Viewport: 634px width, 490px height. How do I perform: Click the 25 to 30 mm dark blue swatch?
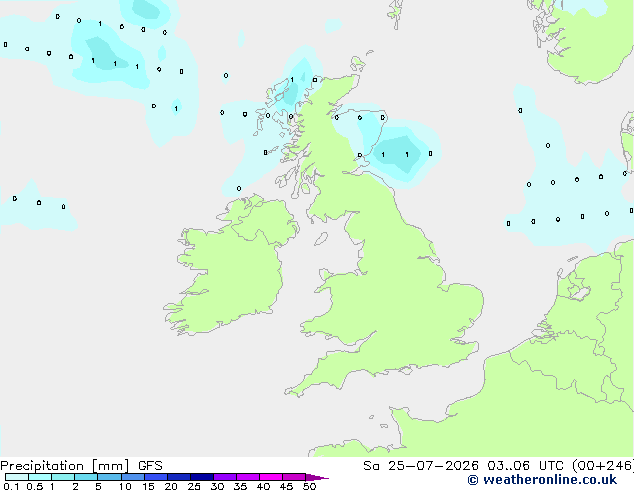tap(202, 477)
